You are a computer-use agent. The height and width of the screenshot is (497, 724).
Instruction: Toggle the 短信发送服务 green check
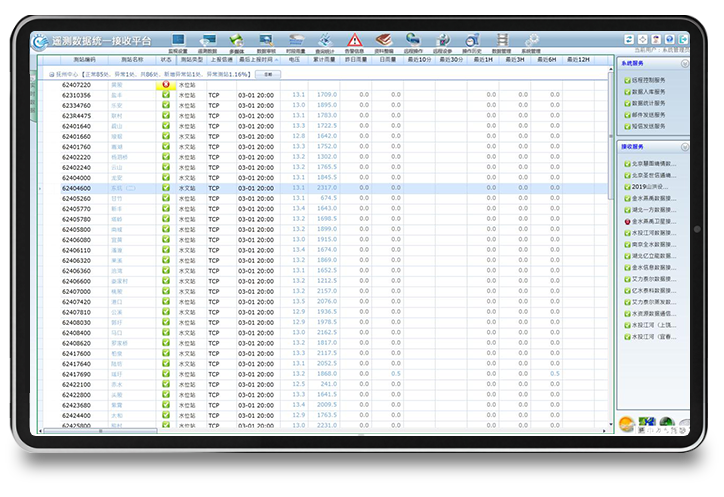(x=628, y=126)
